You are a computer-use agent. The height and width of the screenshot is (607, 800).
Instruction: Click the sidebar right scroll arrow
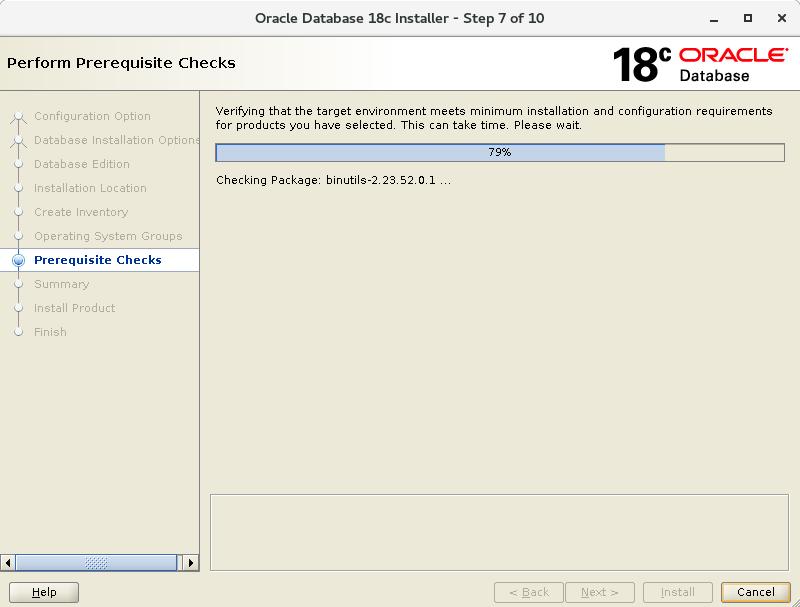pyautogui.click(x=191, y=563)
